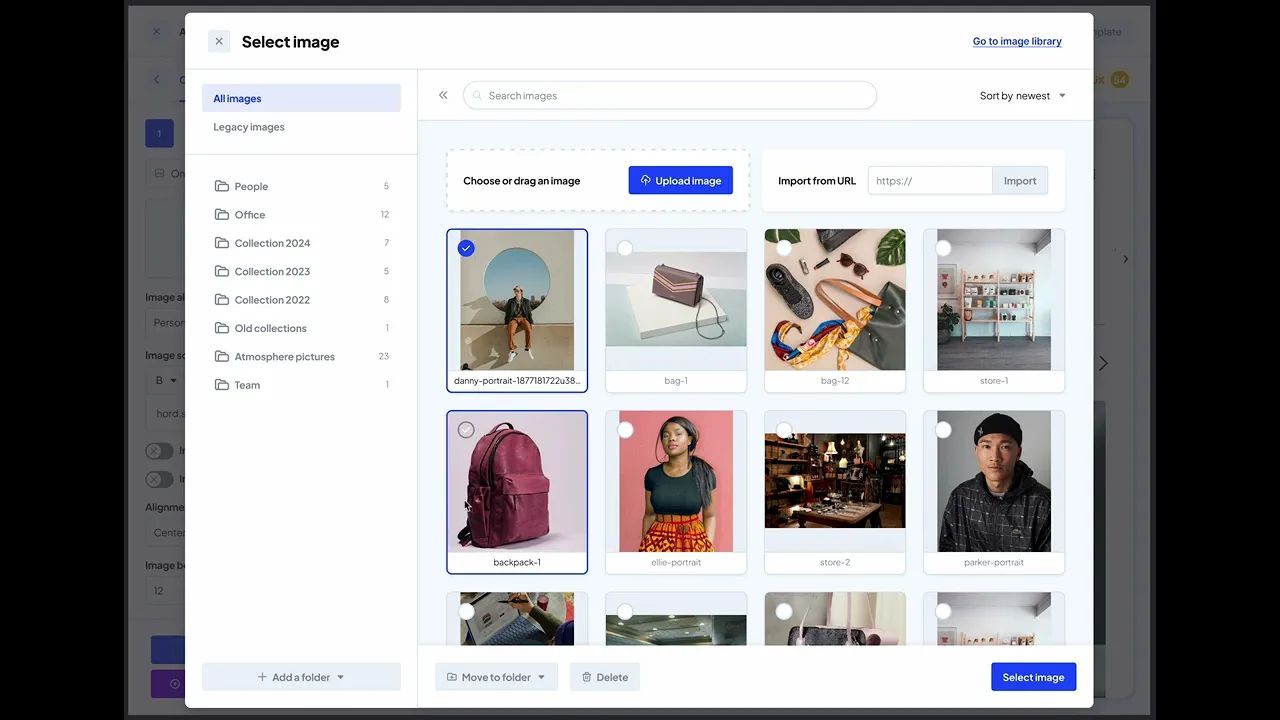Click the danny-portrait thumbnail
1280x720 pixels.
click(x=517, y=300)
